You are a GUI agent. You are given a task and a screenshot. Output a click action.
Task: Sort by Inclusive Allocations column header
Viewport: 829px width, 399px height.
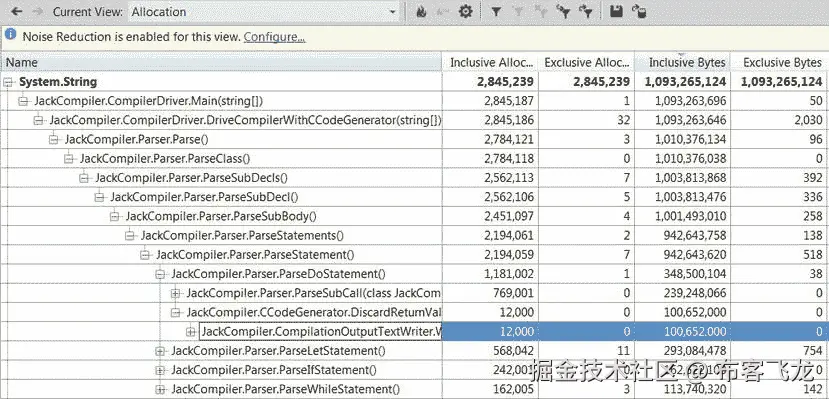(491, 62)
